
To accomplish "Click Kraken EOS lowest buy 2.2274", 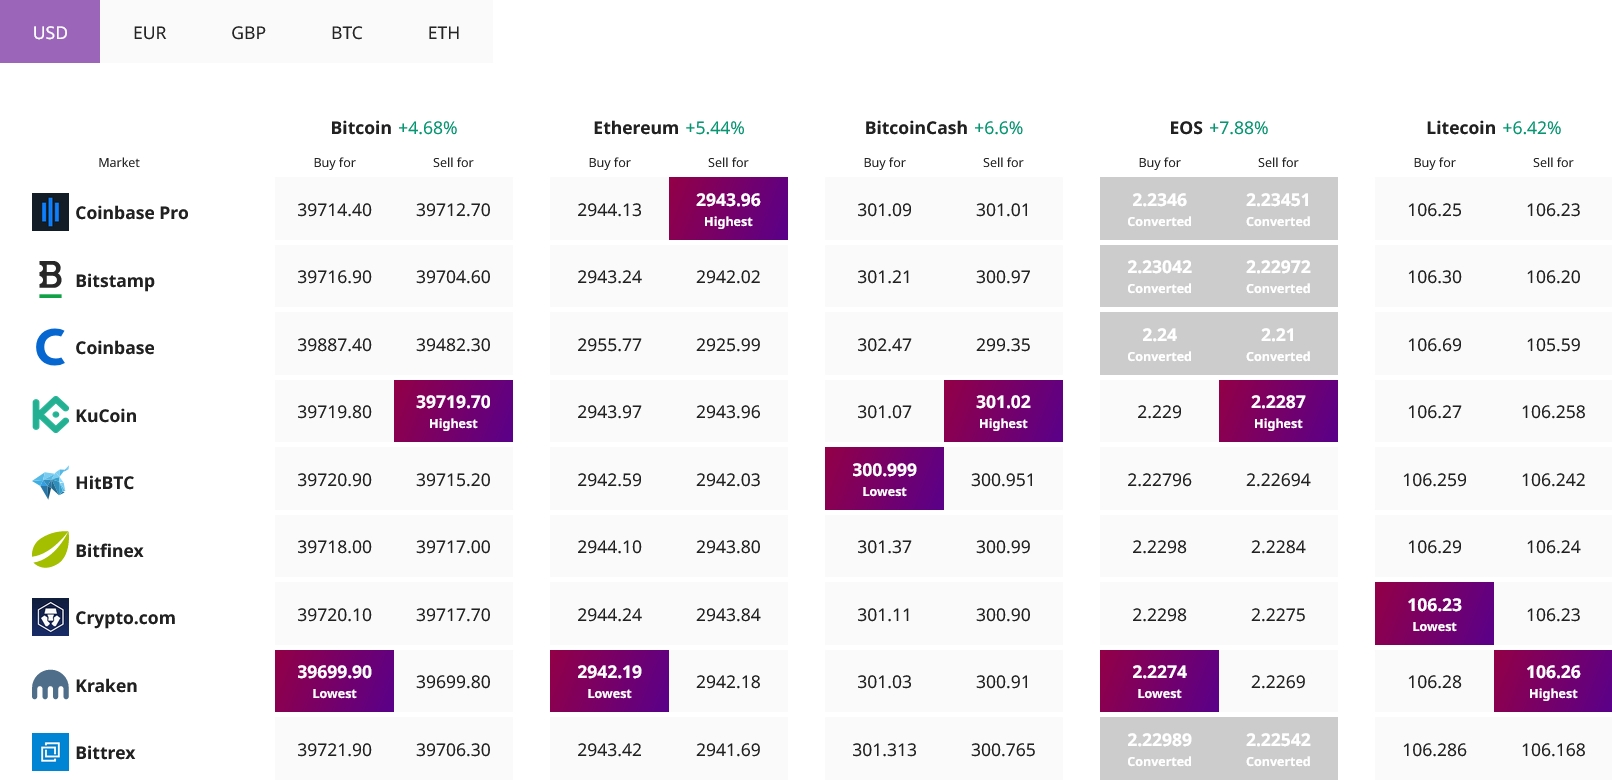I will (x=1159, y=681).
